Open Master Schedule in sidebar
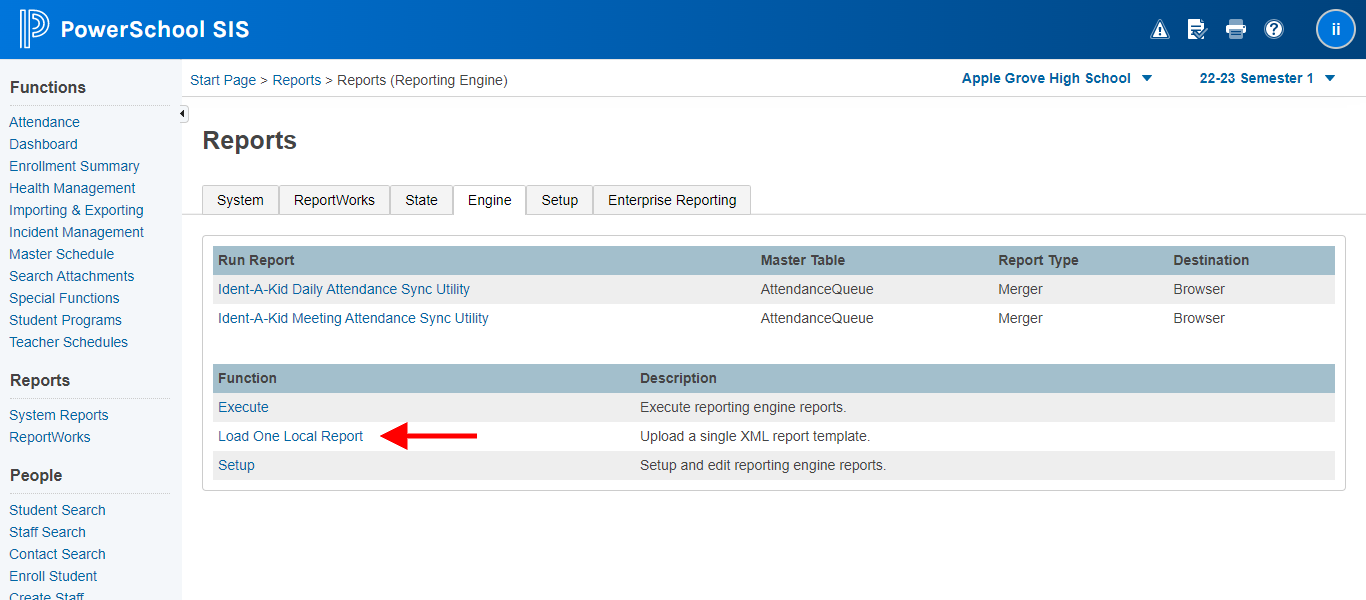The image size is (1366, 600). [61, 254]
